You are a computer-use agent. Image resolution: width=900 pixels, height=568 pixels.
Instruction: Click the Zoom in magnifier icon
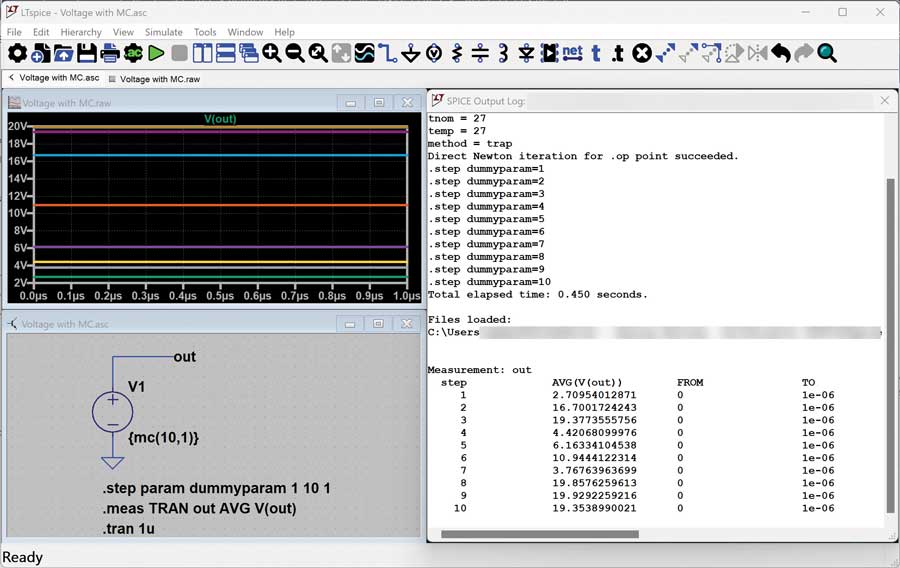tap(272, 53)
